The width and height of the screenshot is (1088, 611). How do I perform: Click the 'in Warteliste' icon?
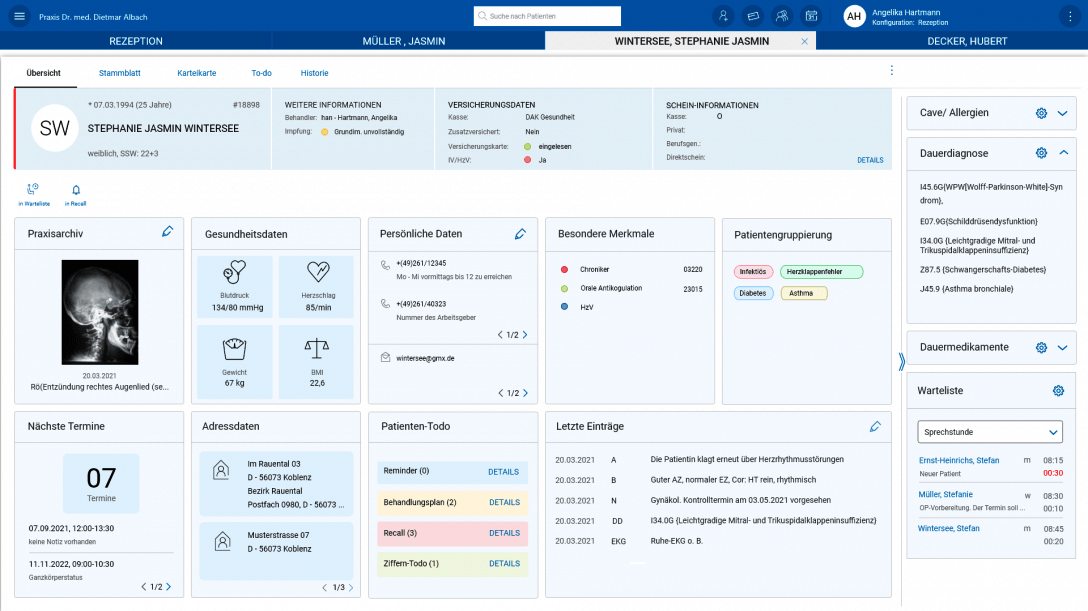tap(33, 189)
